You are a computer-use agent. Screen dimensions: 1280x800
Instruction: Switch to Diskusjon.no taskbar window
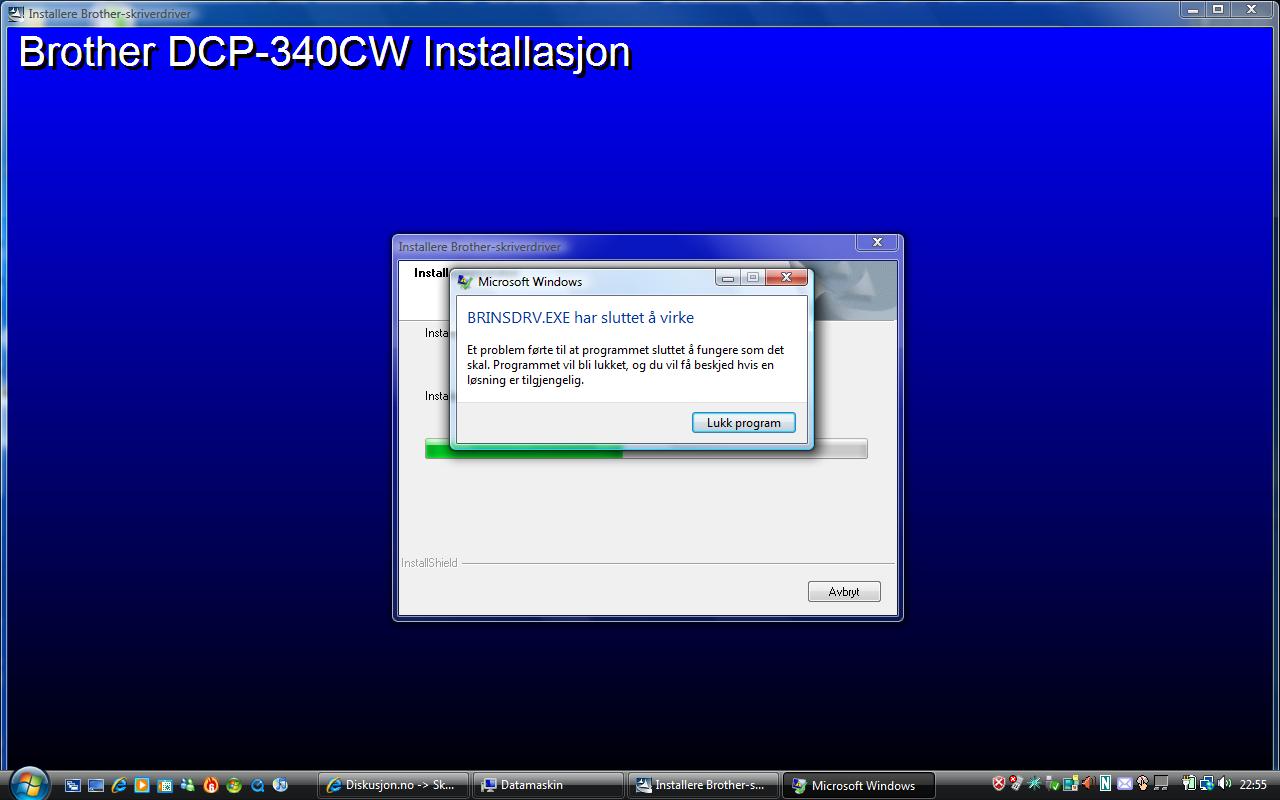coord(392,785)
